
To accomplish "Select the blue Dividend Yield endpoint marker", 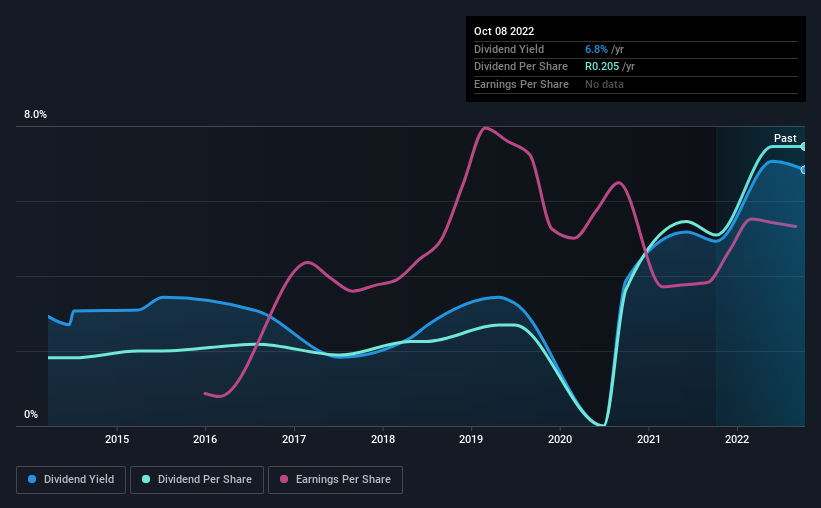I will click(x=803, y=170).
